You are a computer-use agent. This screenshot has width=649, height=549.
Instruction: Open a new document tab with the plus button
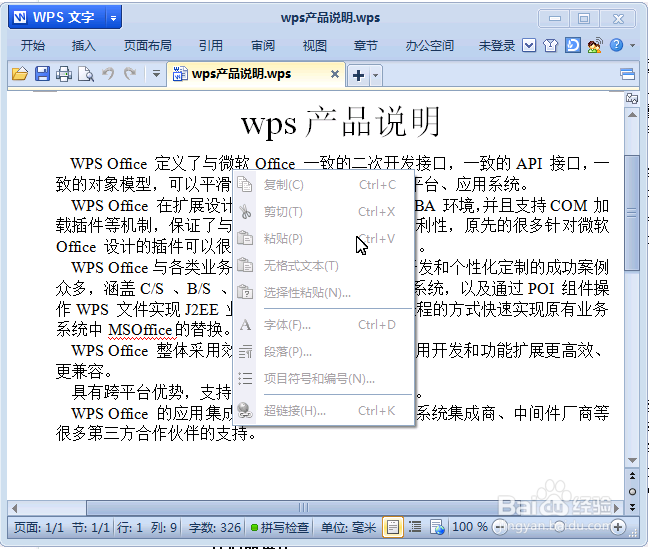click(x=358, y=75)
